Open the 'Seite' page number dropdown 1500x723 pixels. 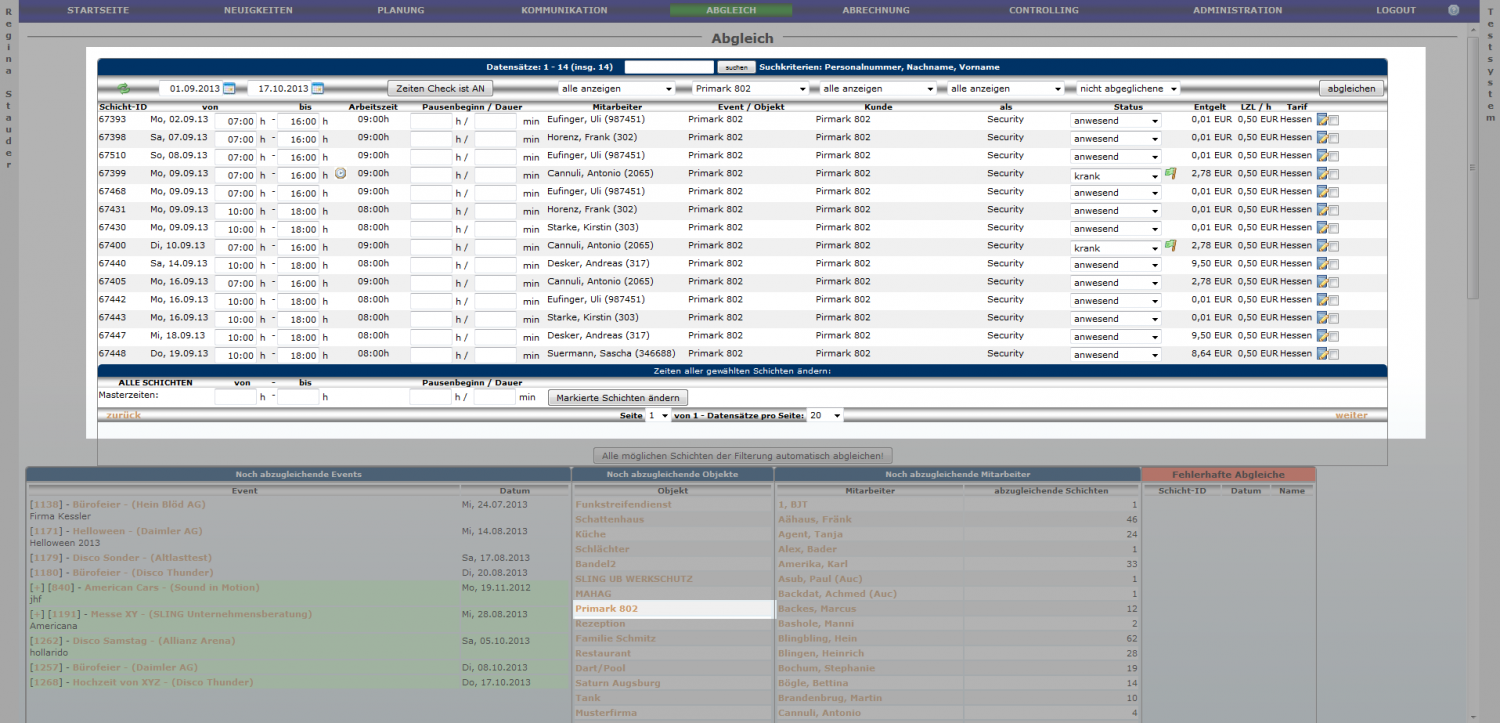[658, 415]
